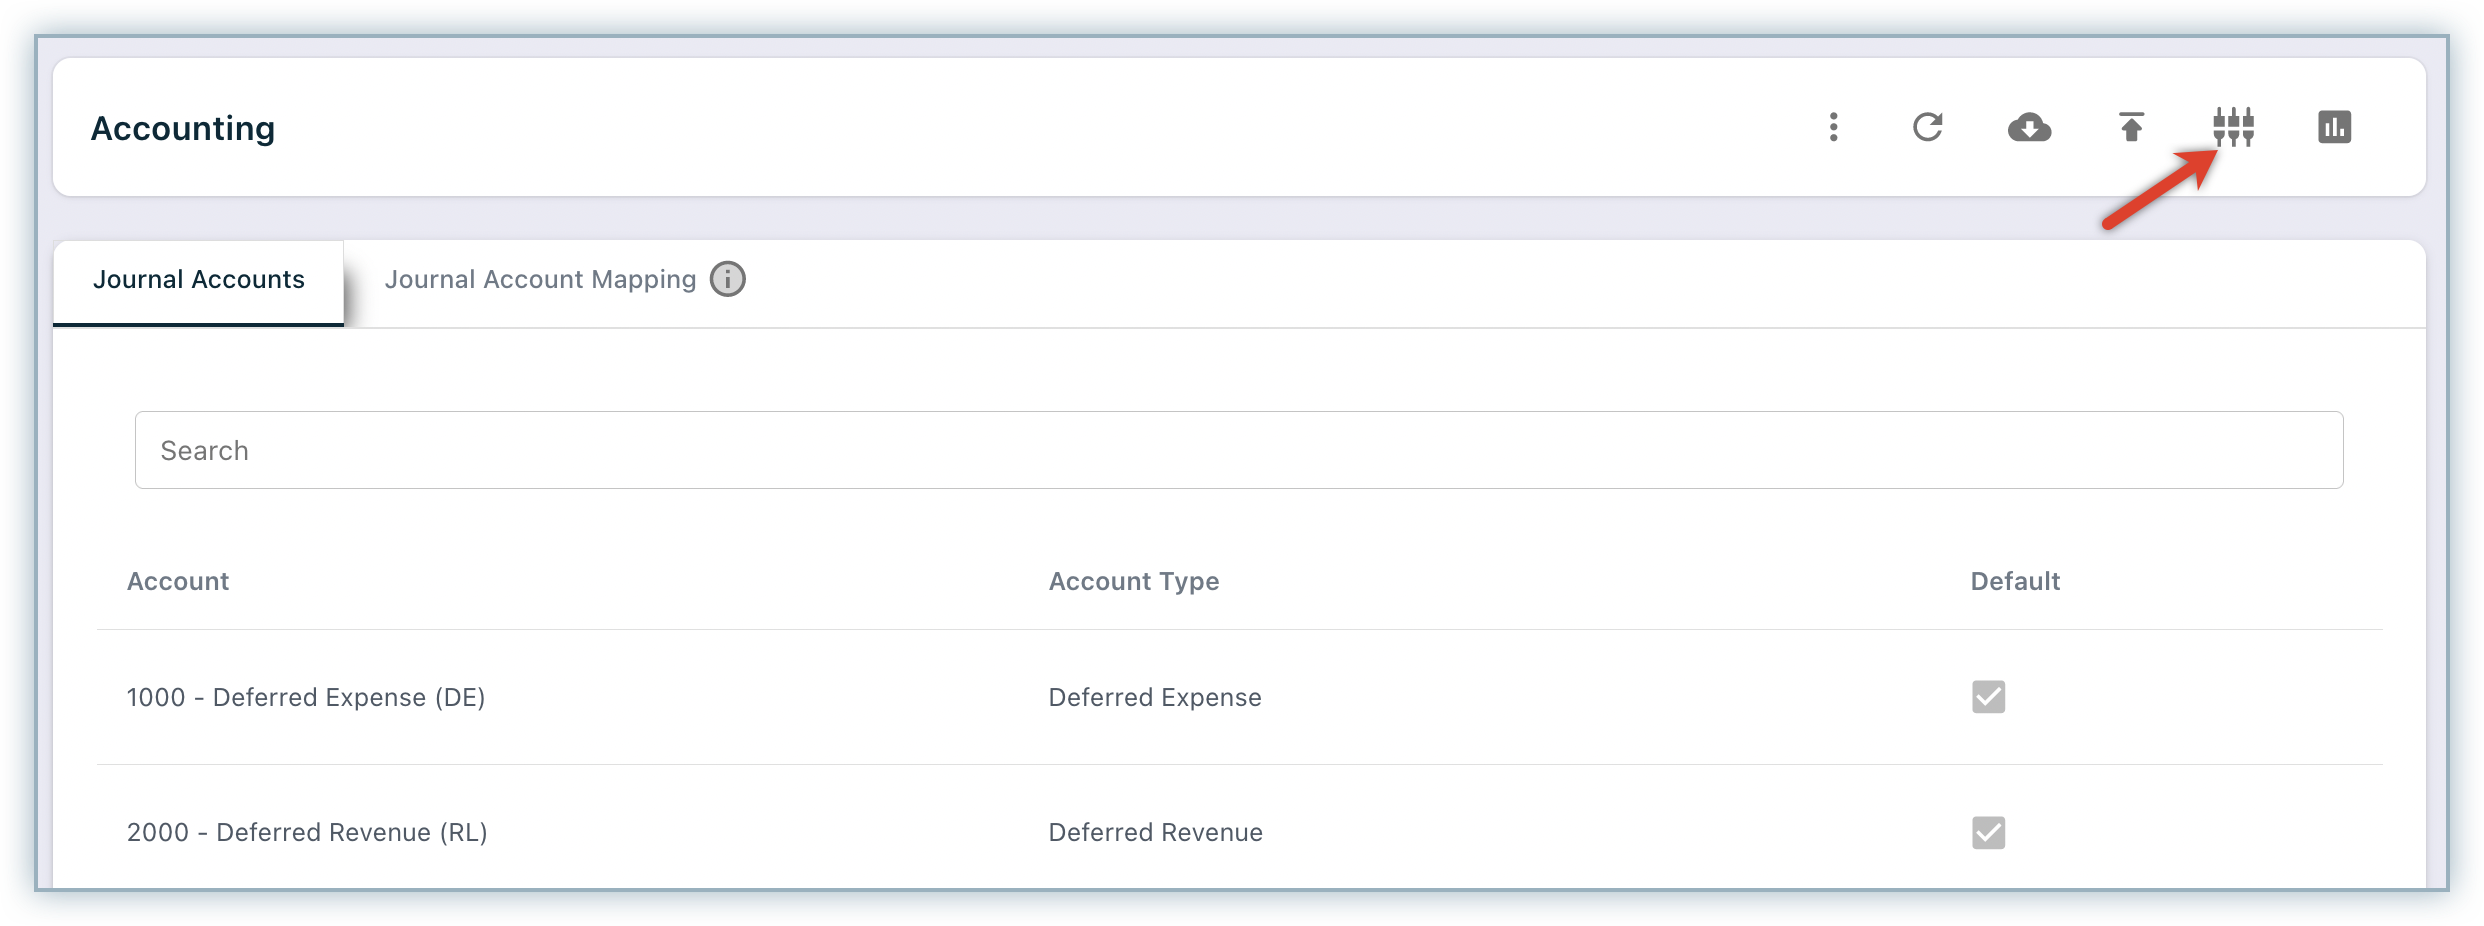Select the 1000 - Deferred Expense (DE) account
The width and height of the screenshot is (2484, 926).
point(306,697)
